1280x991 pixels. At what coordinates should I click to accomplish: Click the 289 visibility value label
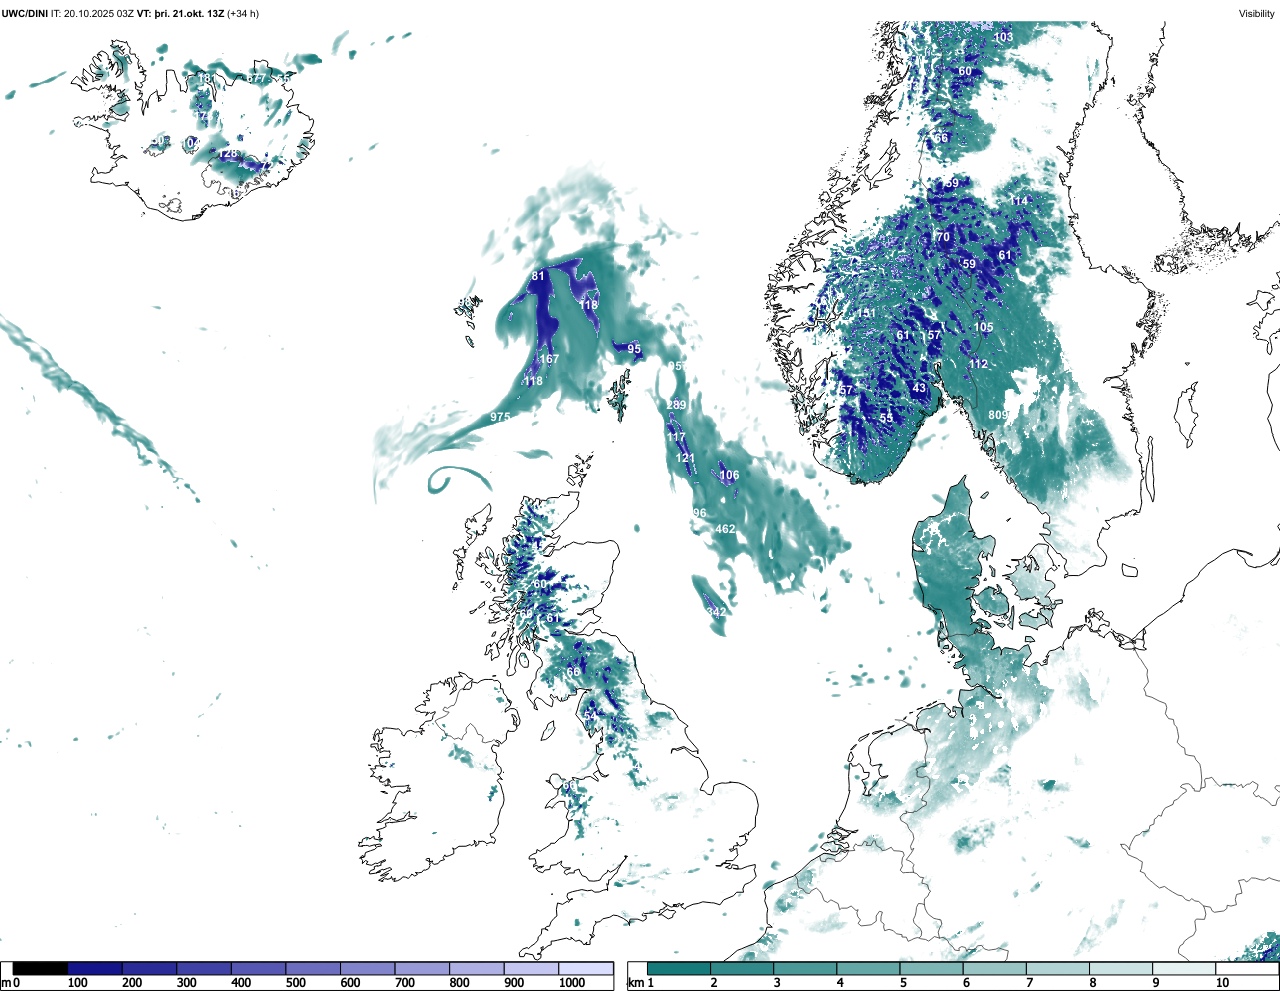677,405
